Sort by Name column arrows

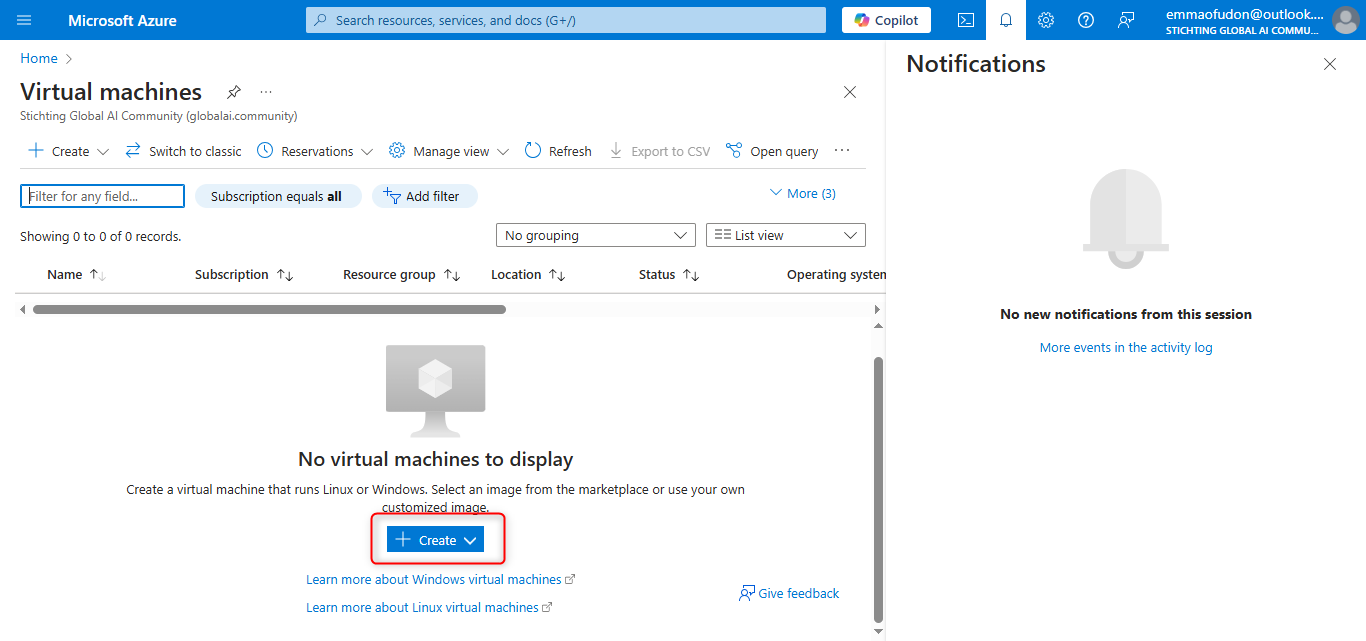point(98,275)
